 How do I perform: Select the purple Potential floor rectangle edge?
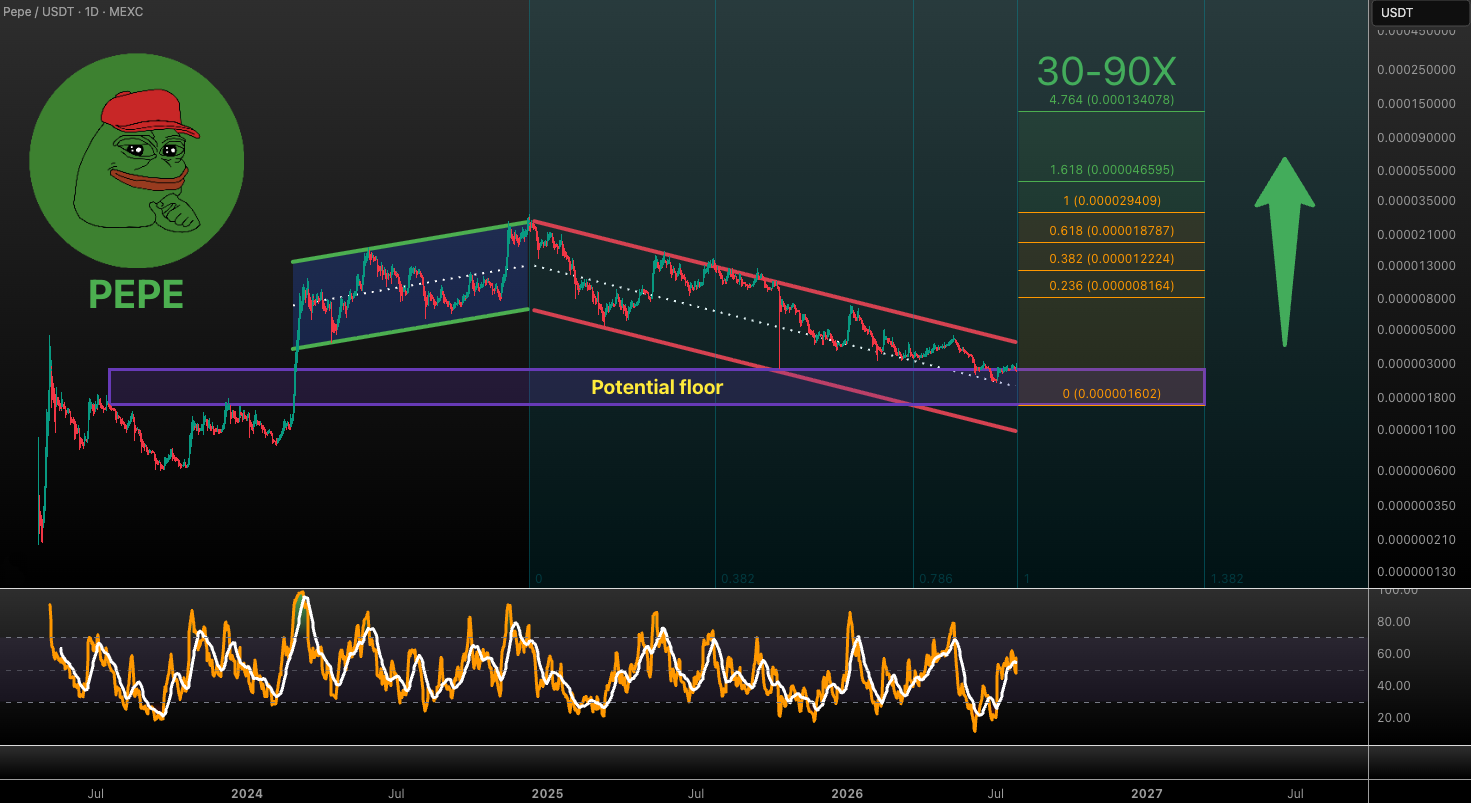coord(657,370)
